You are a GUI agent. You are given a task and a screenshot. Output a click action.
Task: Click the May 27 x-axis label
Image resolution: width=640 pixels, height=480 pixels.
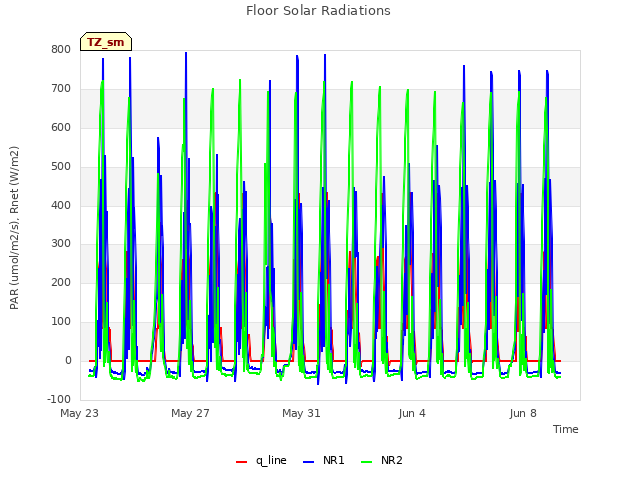pos(190,413)
